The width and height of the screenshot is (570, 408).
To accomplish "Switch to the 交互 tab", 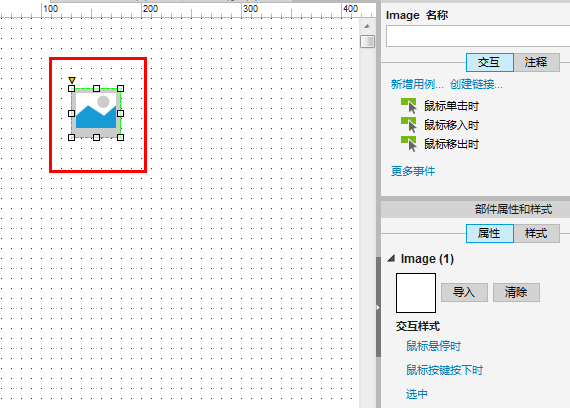I will [x=490, y=63].
